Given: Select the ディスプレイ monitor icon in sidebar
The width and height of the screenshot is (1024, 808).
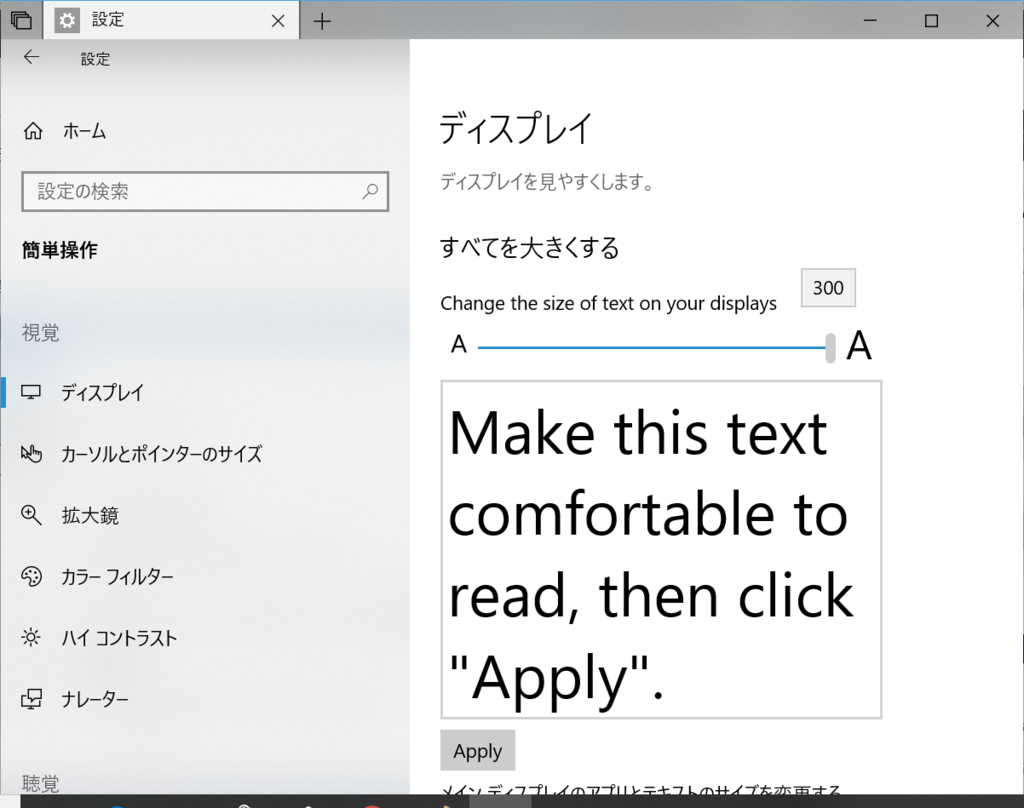Looking at the screenshot, I should tap(32, 392).
